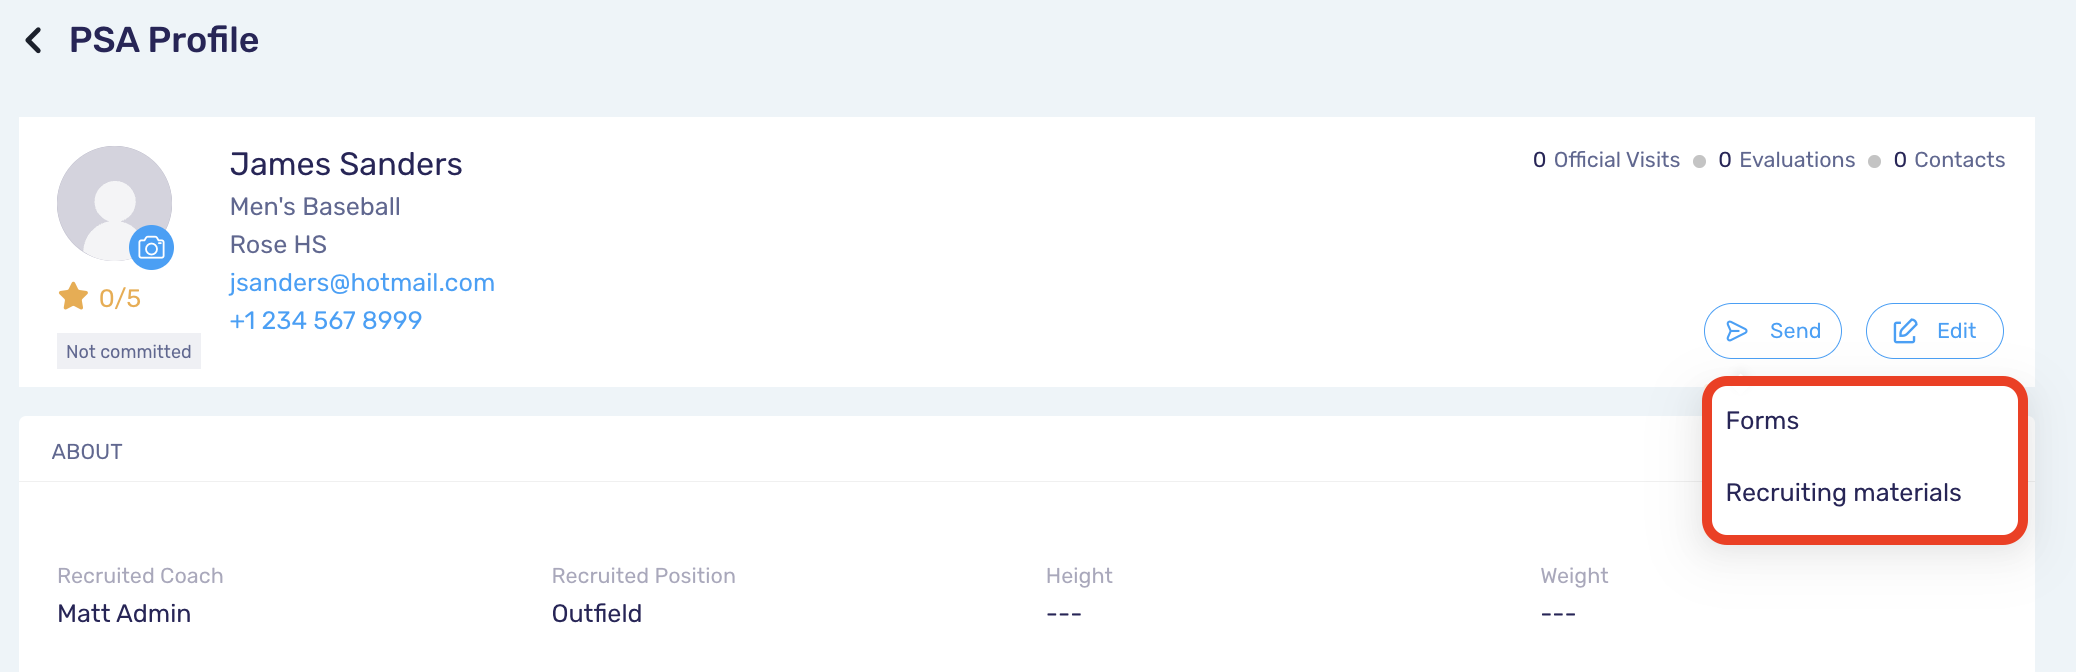Click the +1 234 567 8999 phone number
The width and height of the screenshot is (2076, 672).
point(326,321)
